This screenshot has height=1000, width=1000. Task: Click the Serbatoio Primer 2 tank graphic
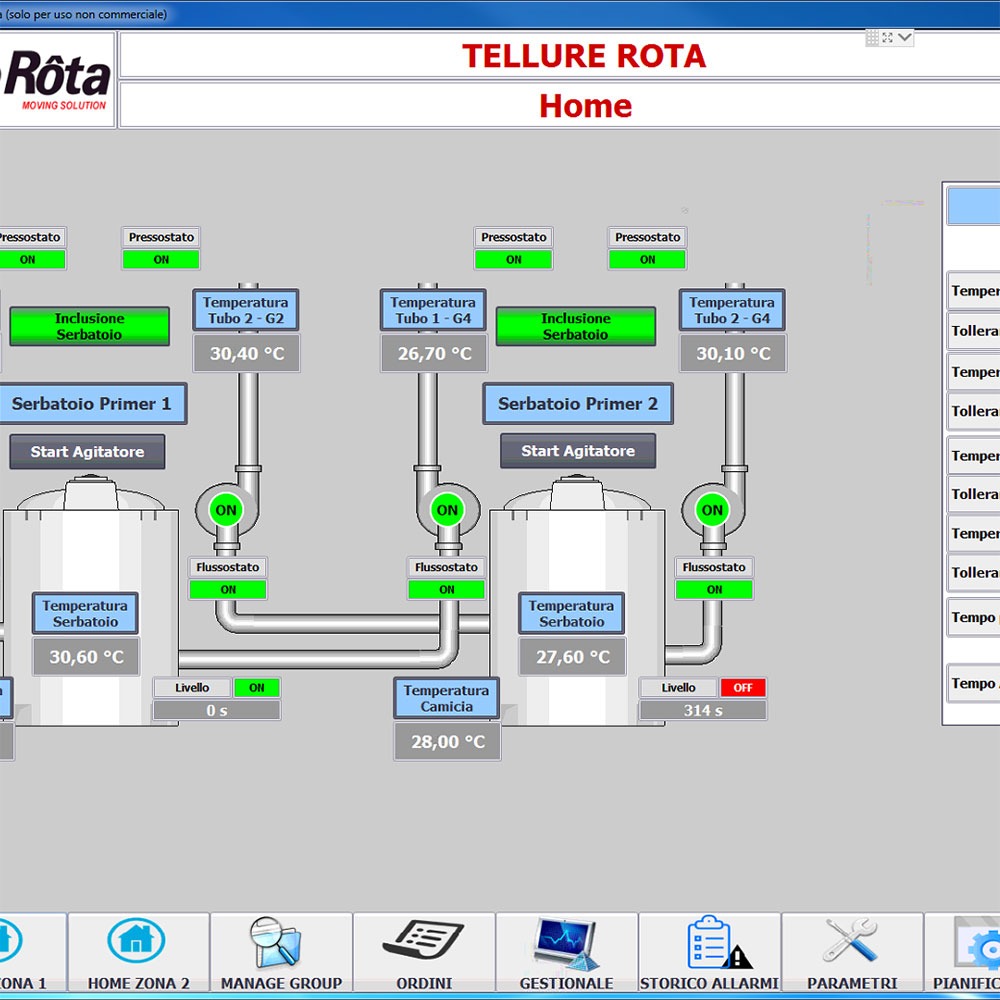tap(577, 599)
